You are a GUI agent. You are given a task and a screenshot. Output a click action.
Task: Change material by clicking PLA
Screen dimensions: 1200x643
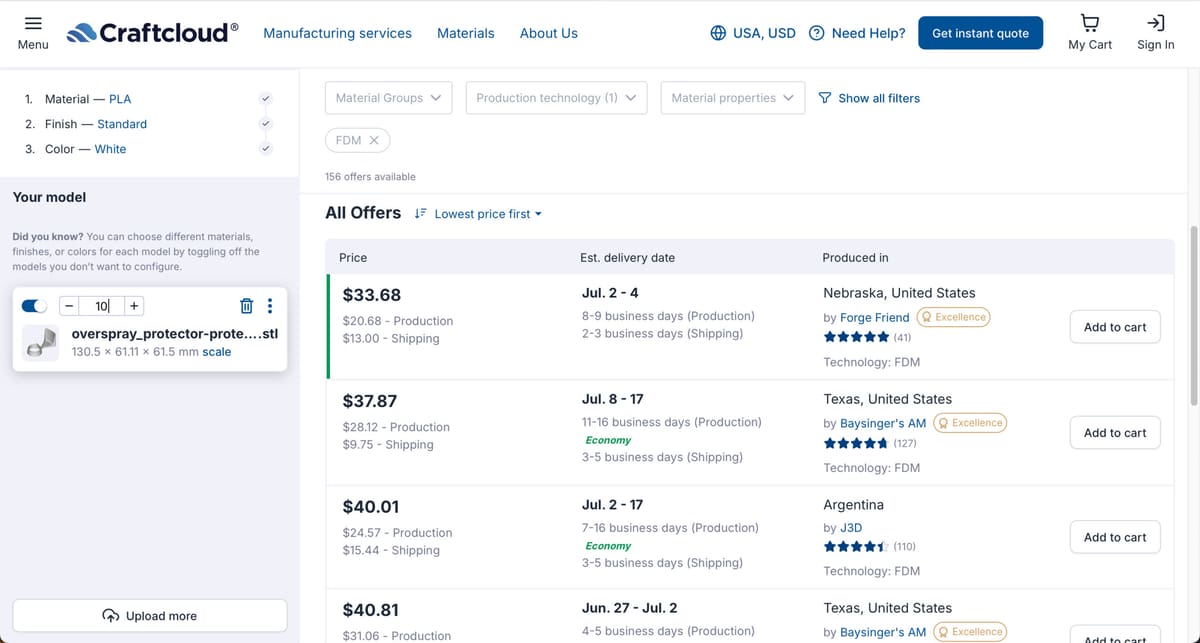point(120,99)
